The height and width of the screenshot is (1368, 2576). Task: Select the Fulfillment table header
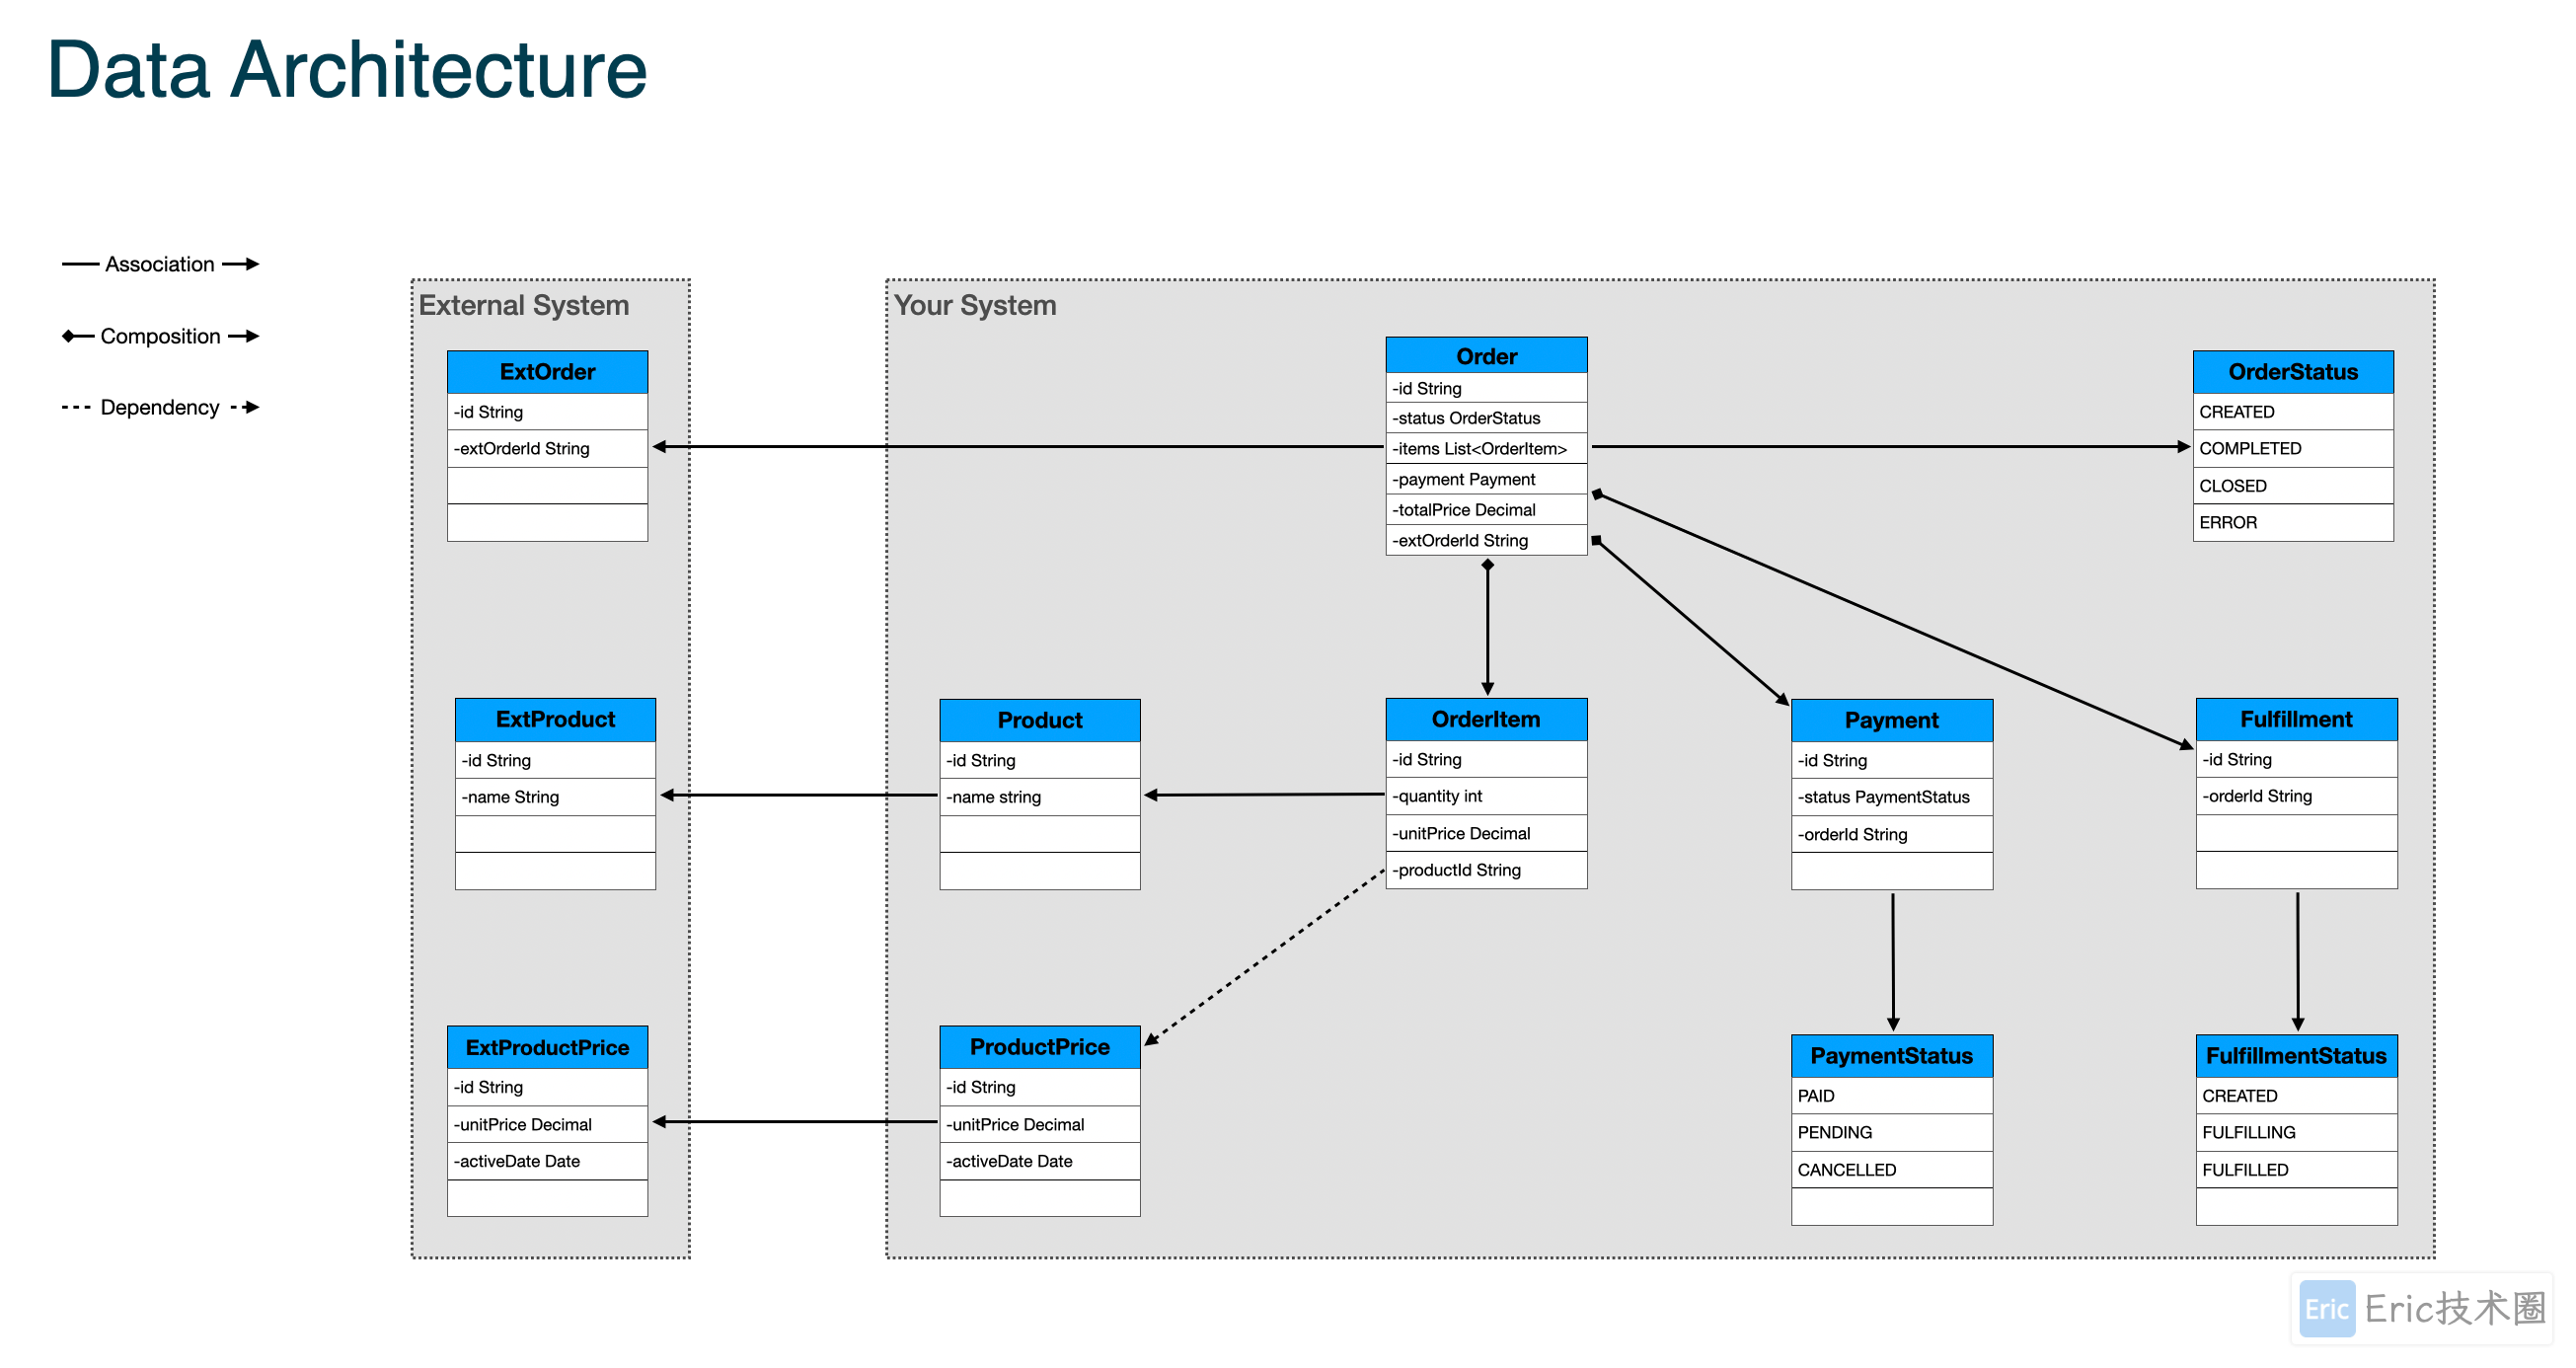click(2296, 719)
